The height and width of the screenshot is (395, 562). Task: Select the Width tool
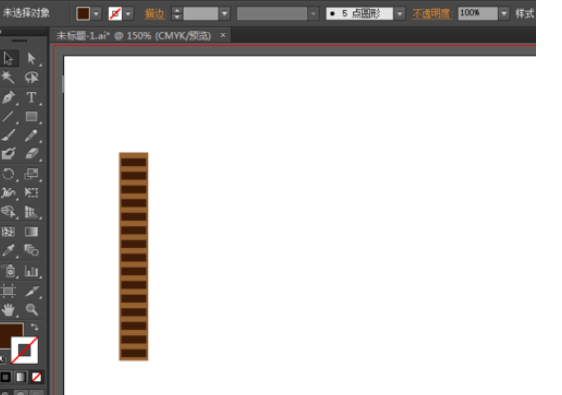pyautogui.click(x=8, y=193)
